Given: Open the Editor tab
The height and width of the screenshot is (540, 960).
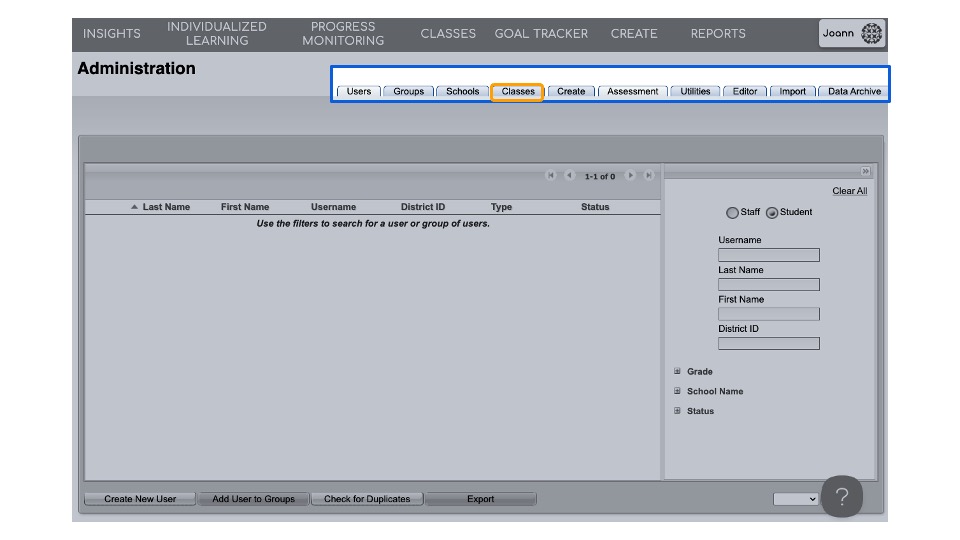Looking at the screenshot, I should coord(745,91).
